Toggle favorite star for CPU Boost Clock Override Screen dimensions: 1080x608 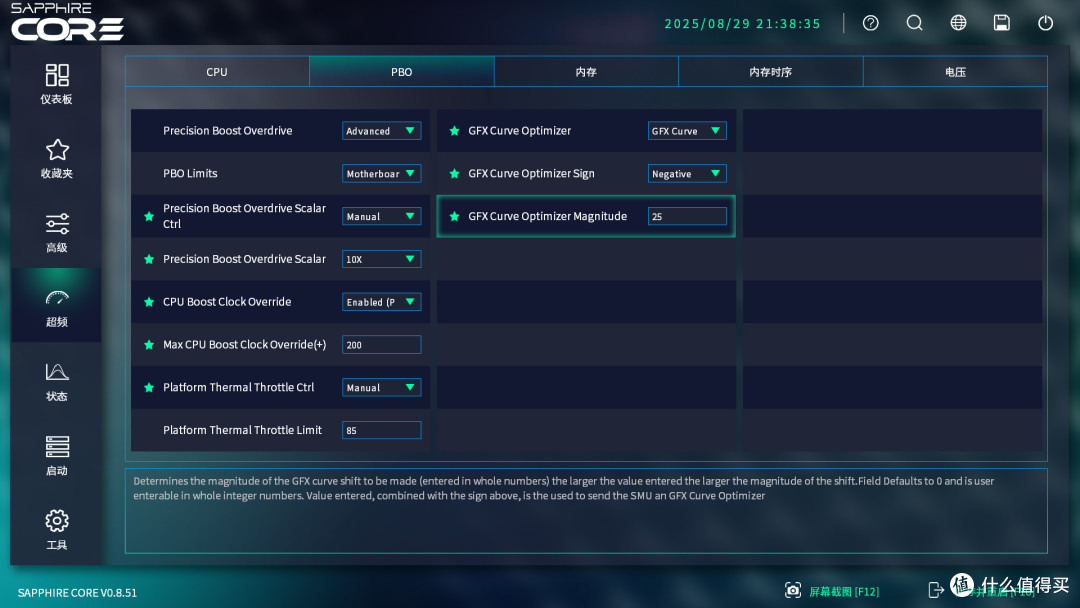[x=149, y=302]
